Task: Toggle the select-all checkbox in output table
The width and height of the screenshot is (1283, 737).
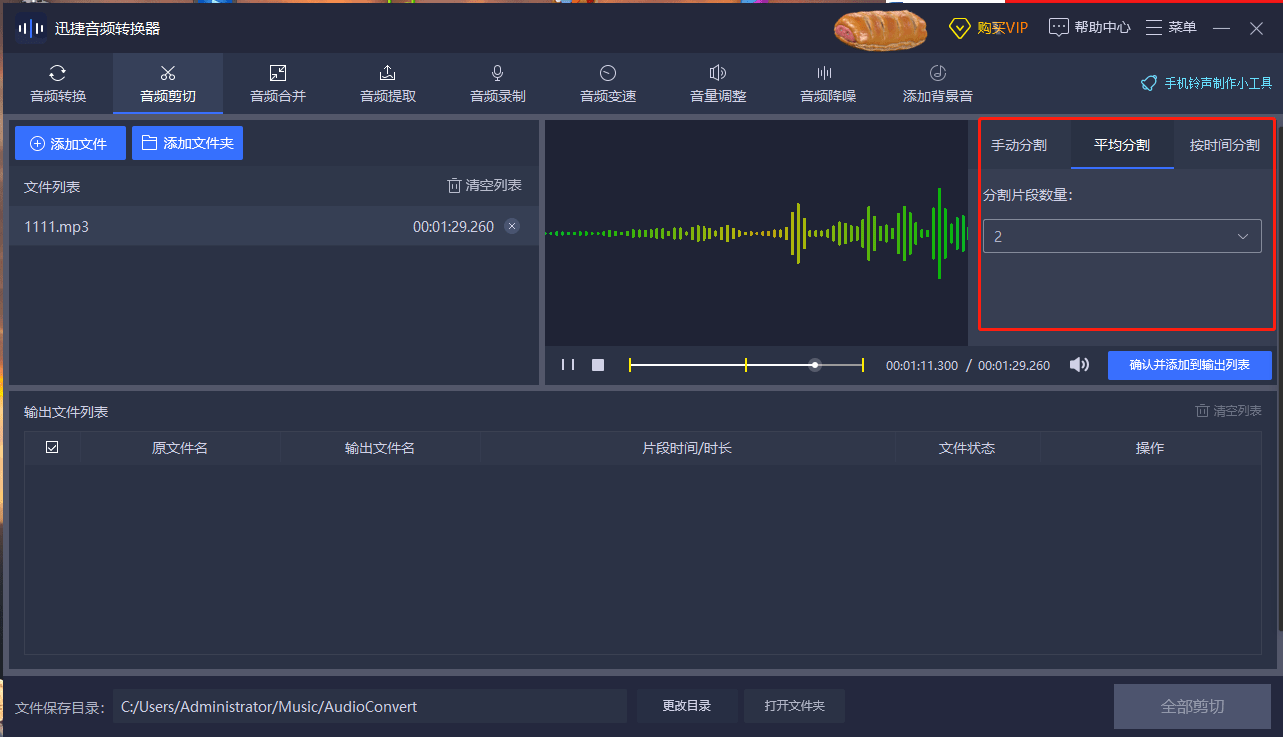Action: 52,447
